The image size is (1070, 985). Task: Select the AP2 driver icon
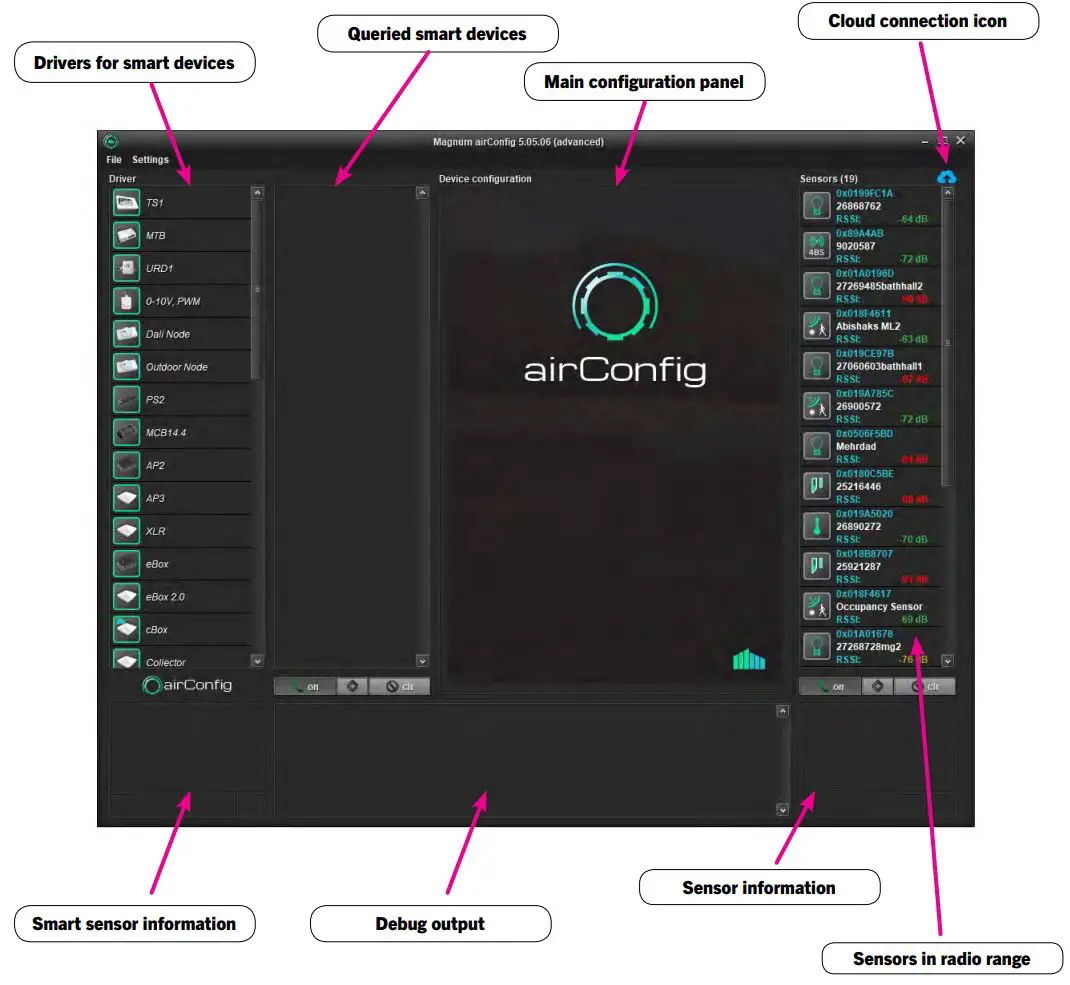click(x=126, y=465)
